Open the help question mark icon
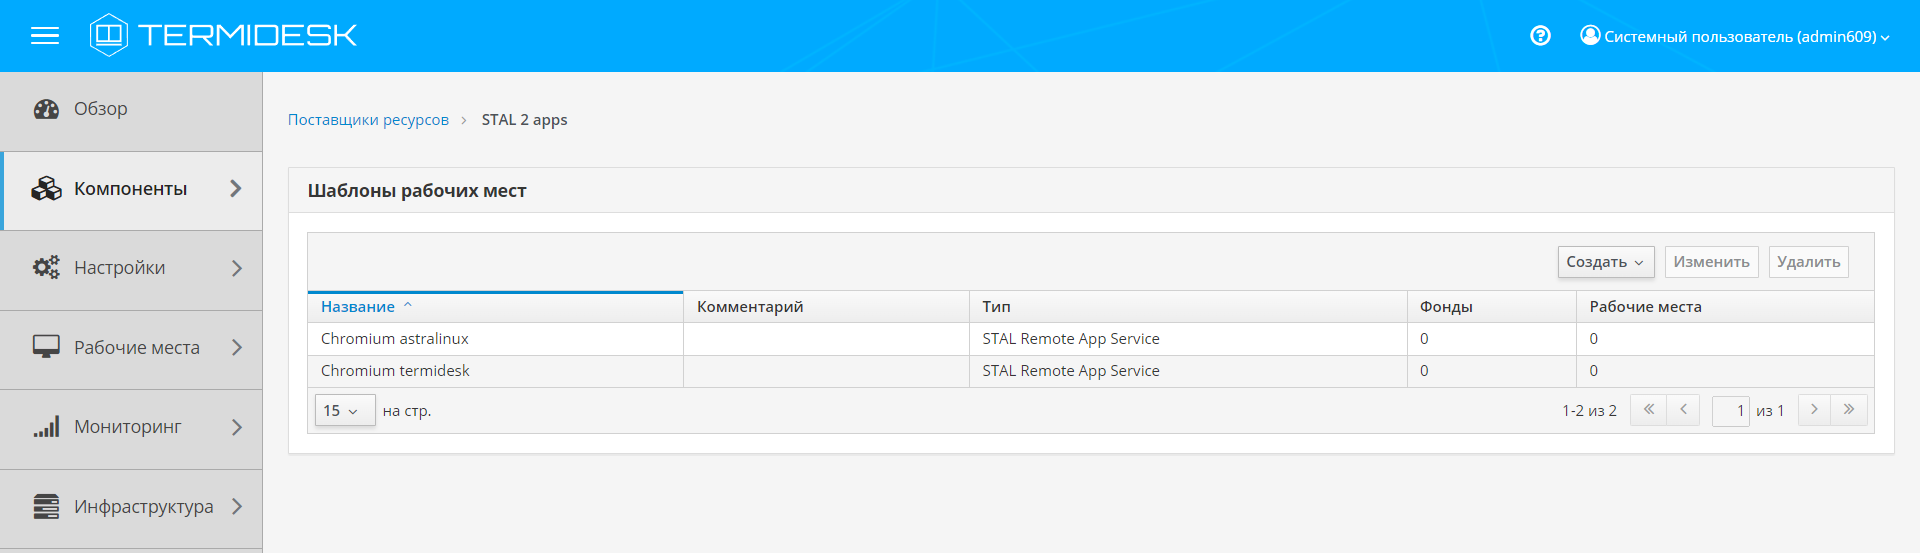1920x553 pixels. point(1540,36)
